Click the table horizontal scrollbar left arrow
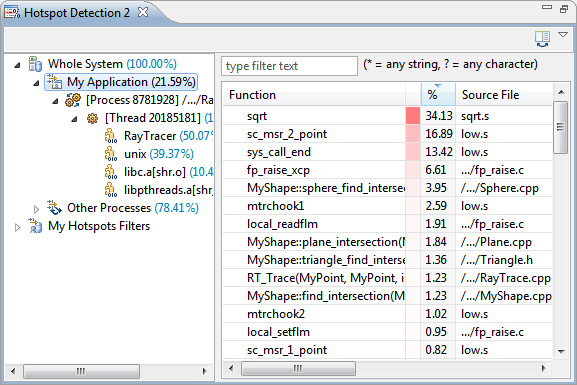 tap(231, 368)
